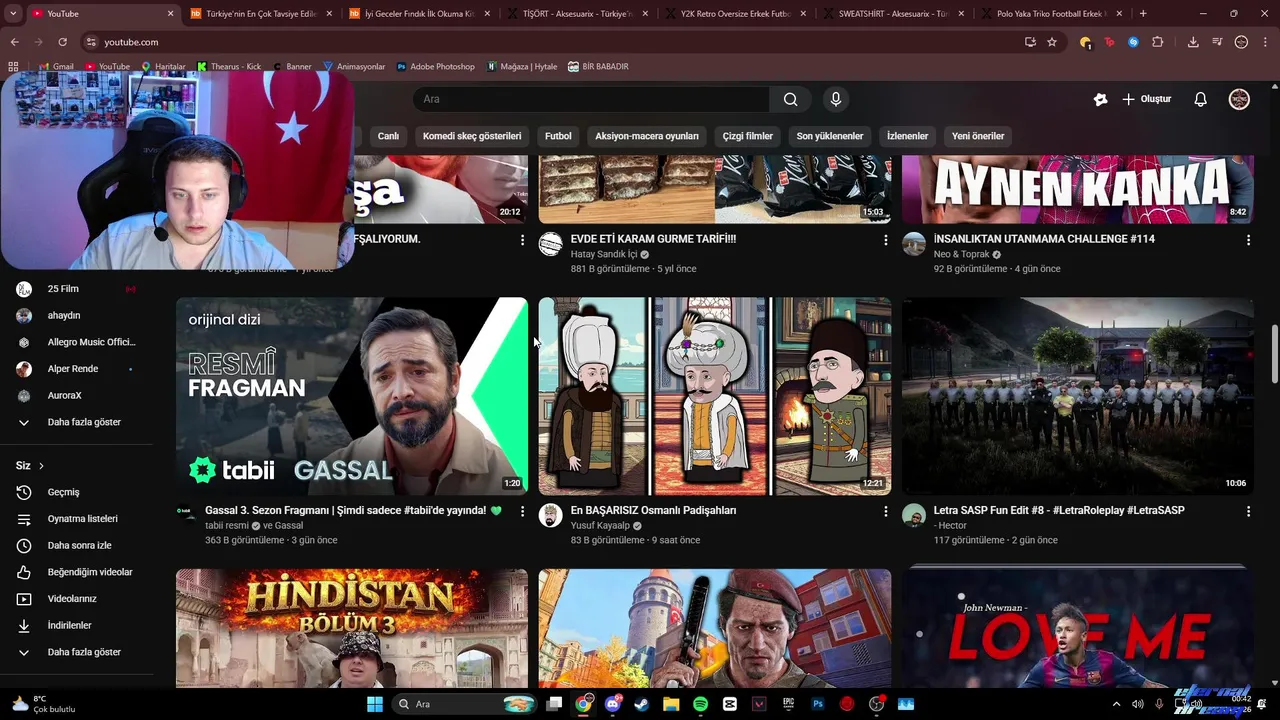Open the ahaydın subscription
Image resolution: width=1280 pixels, height=720 pixels.
coord(76,316)
